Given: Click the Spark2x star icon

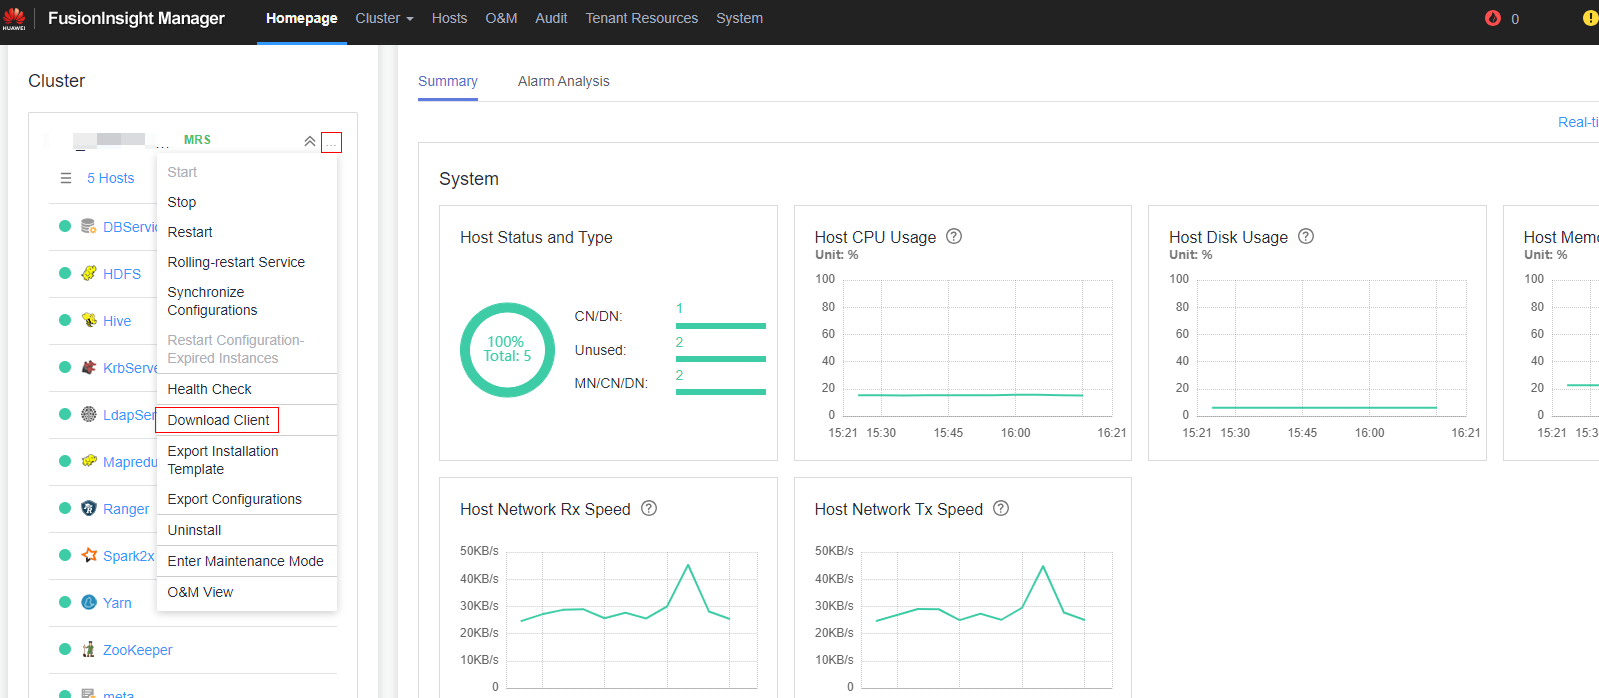Looking at the screenshot, I should coord(89,555).
